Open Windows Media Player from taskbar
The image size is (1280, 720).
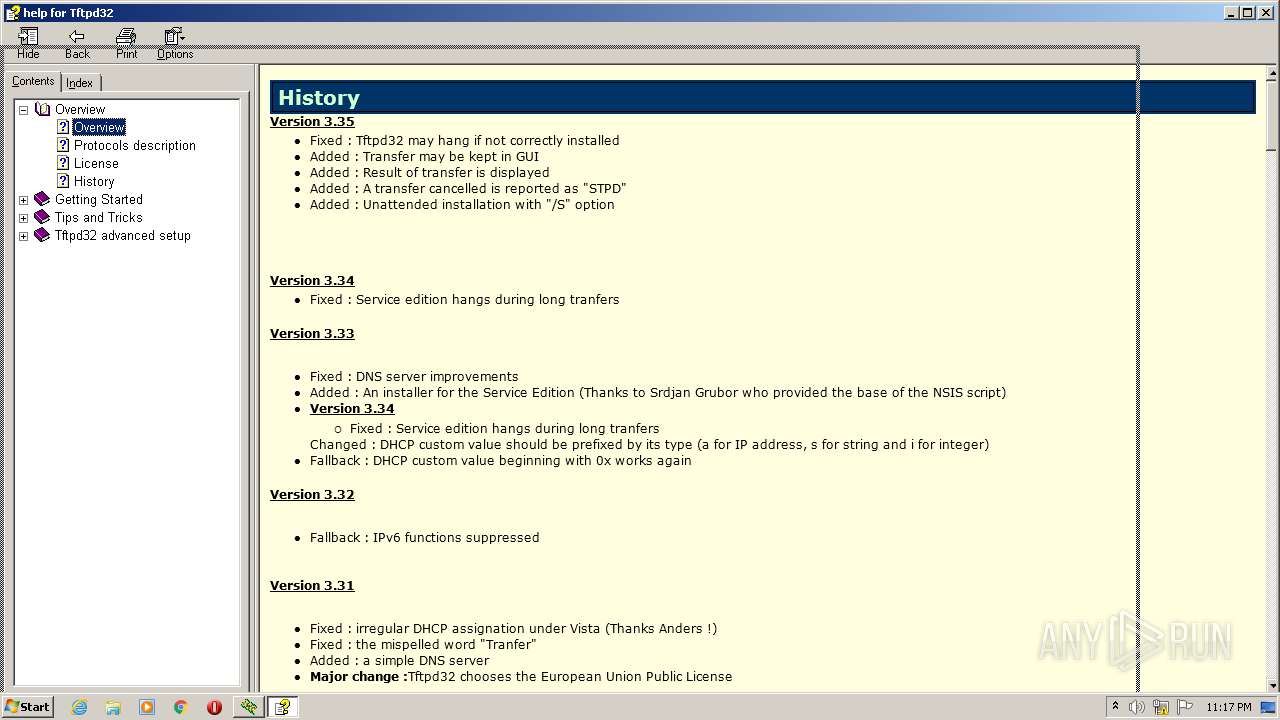pos(147,707)
